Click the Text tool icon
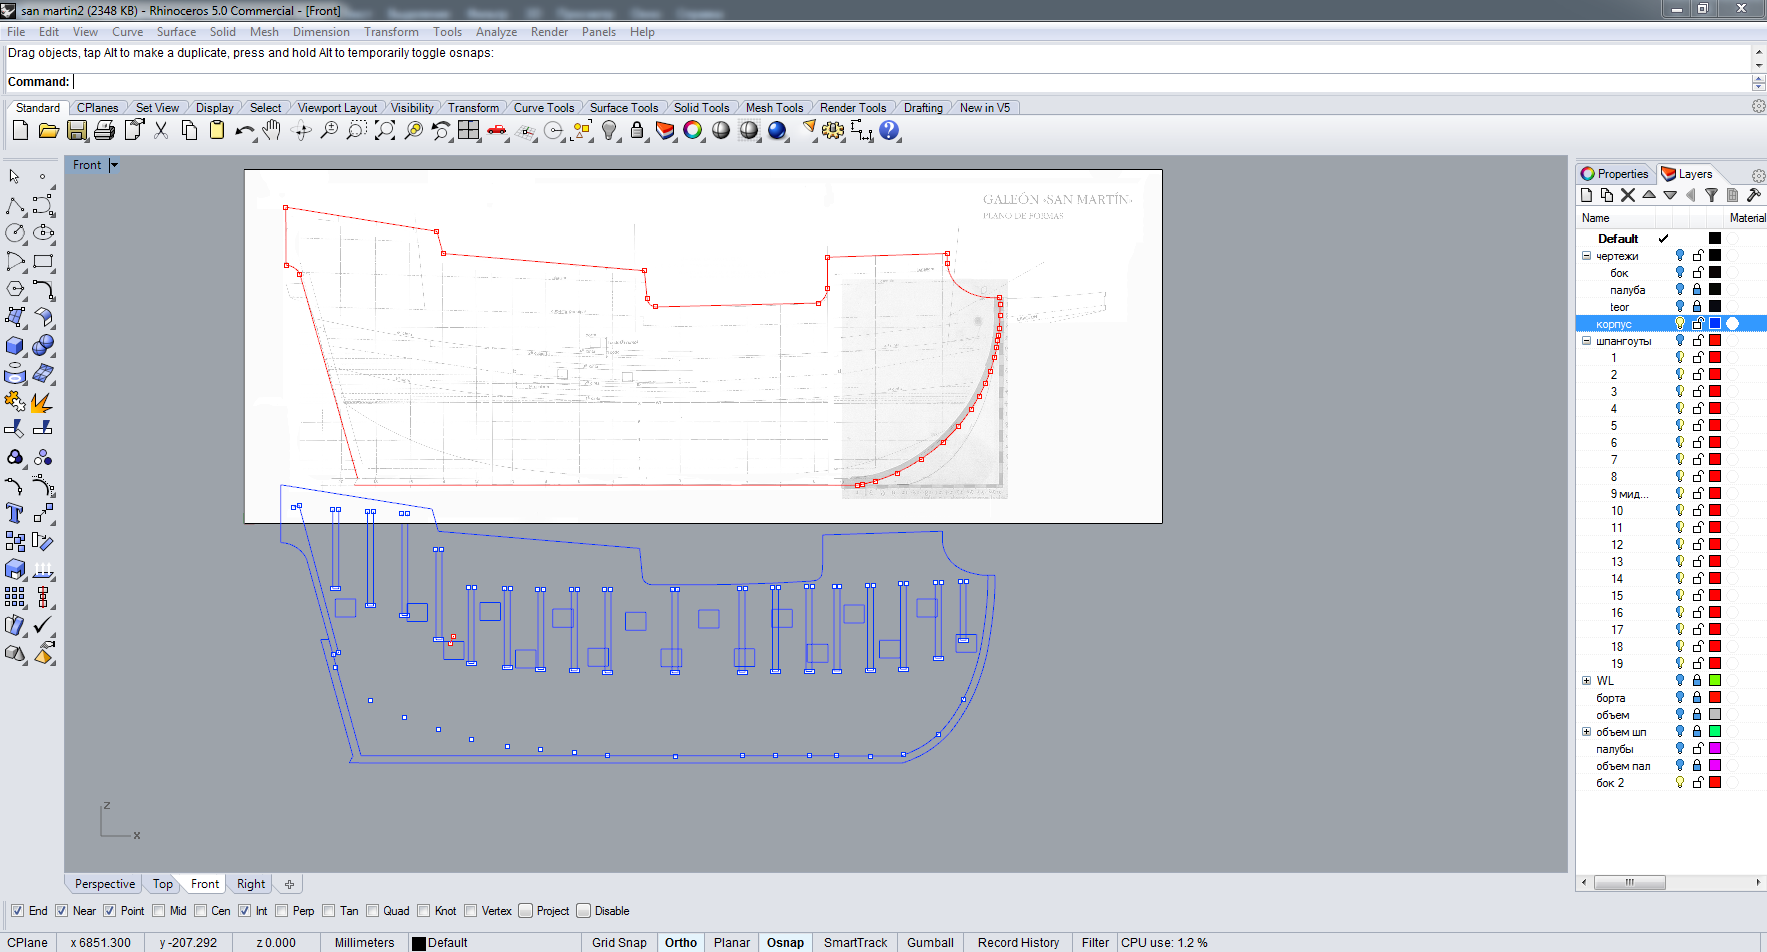This screenshot has height=952, width=1767. 15,514
